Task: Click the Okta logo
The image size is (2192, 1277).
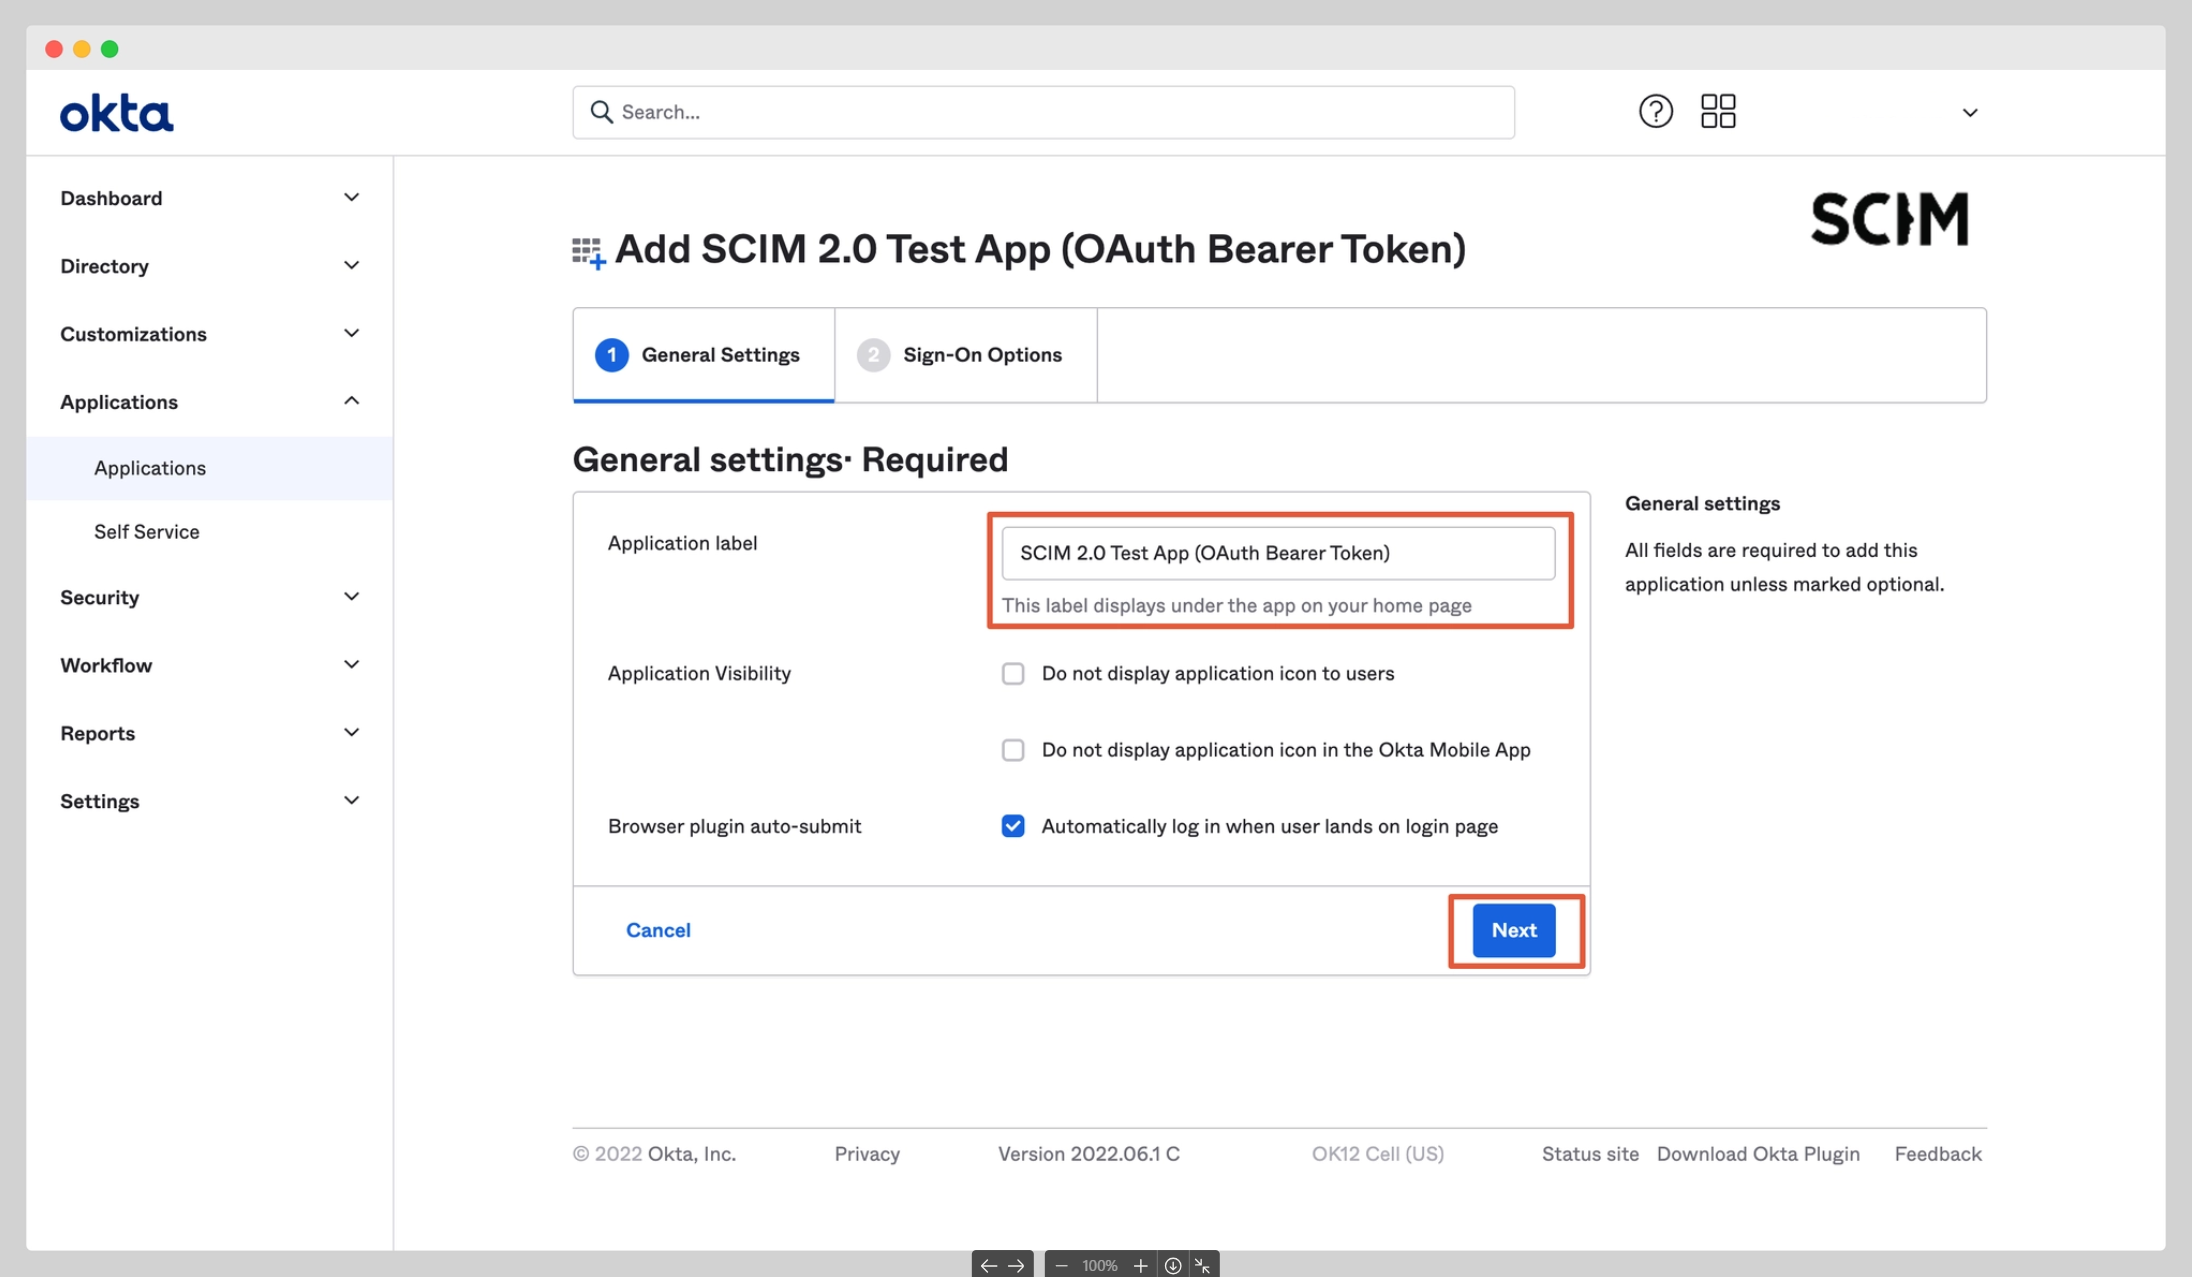Action: click(x=116, y=113)
